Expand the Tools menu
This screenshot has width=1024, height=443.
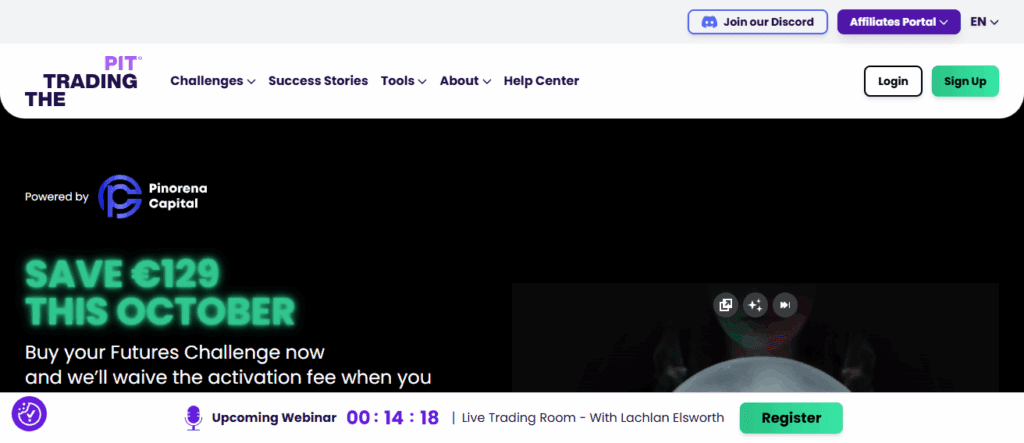tap(403, 81)
